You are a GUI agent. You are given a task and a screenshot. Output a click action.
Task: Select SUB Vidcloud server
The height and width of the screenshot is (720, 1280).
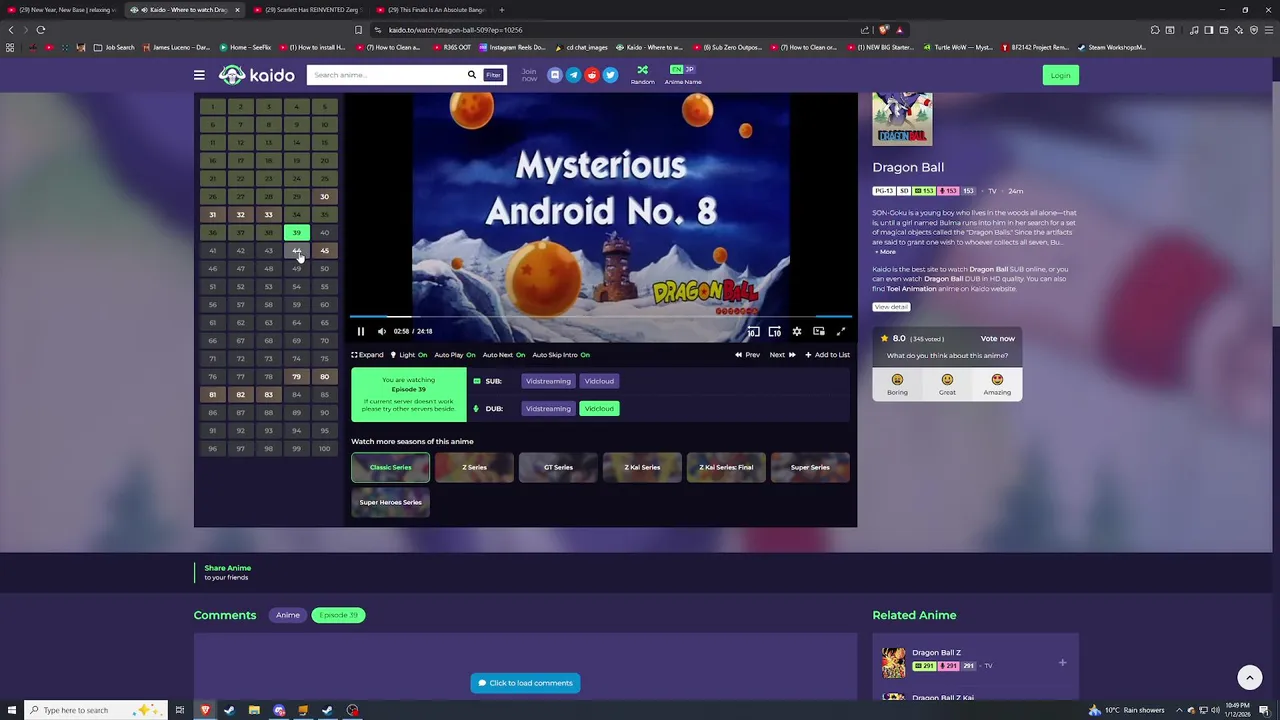599,381
